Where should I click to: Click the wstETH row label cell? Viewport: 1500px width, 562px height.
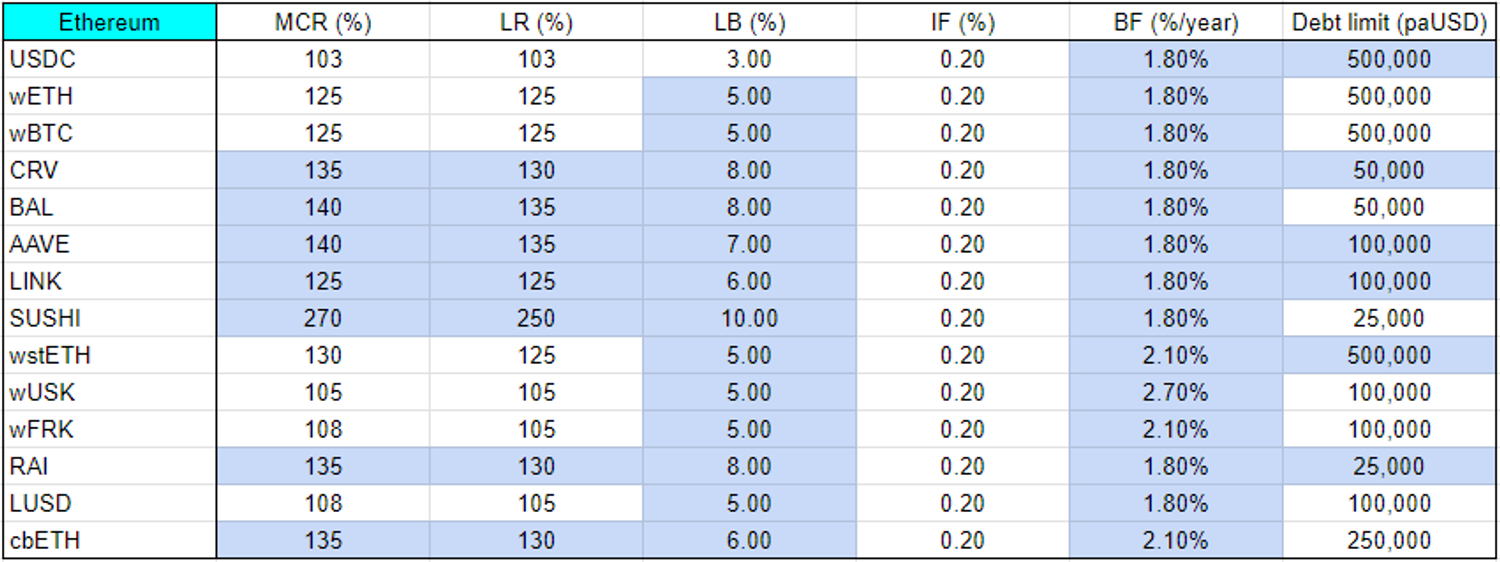109,356
